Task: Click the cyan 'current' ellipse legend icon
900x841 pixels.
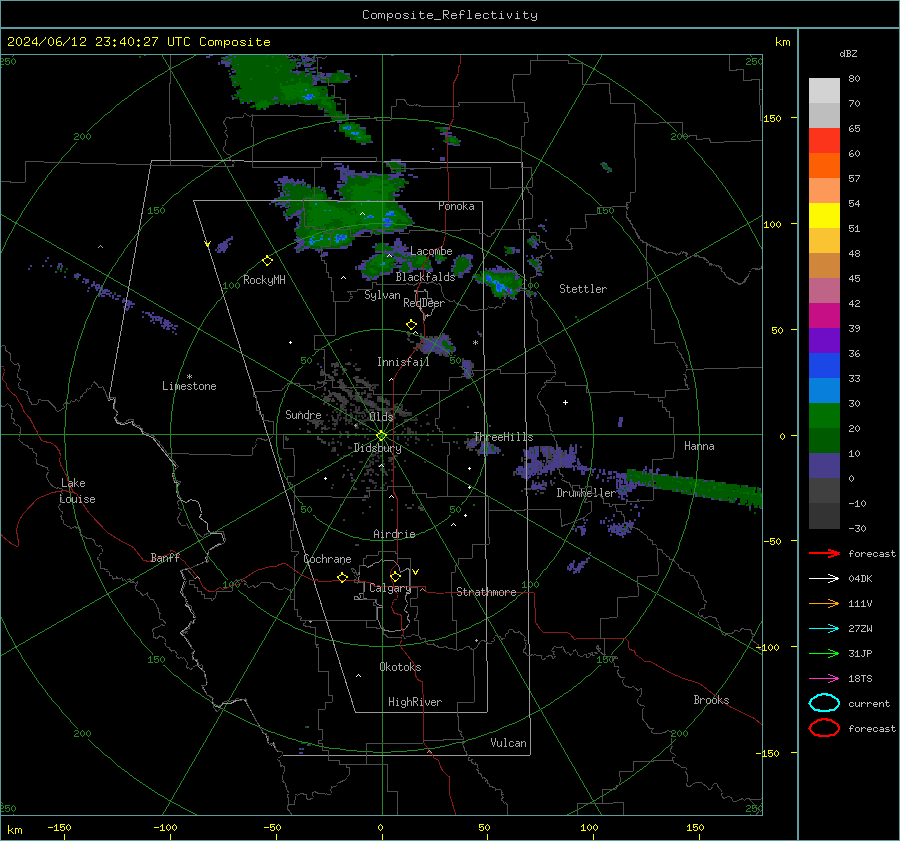Action: tap(824, 703)
